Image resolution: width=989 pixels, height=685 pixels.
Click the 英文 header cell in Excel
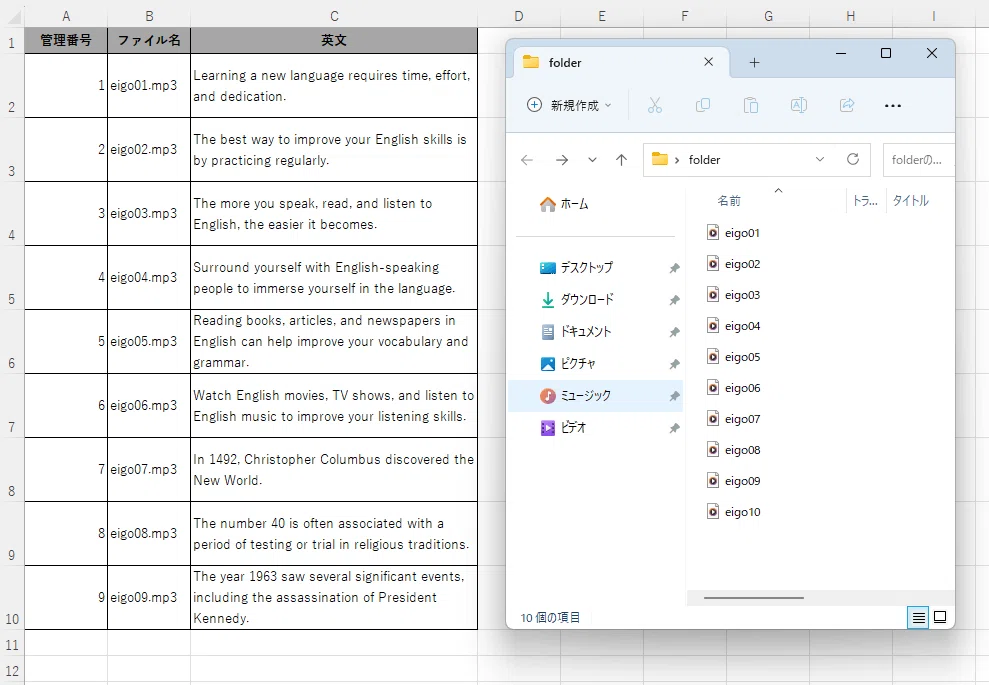pos(334,40)
